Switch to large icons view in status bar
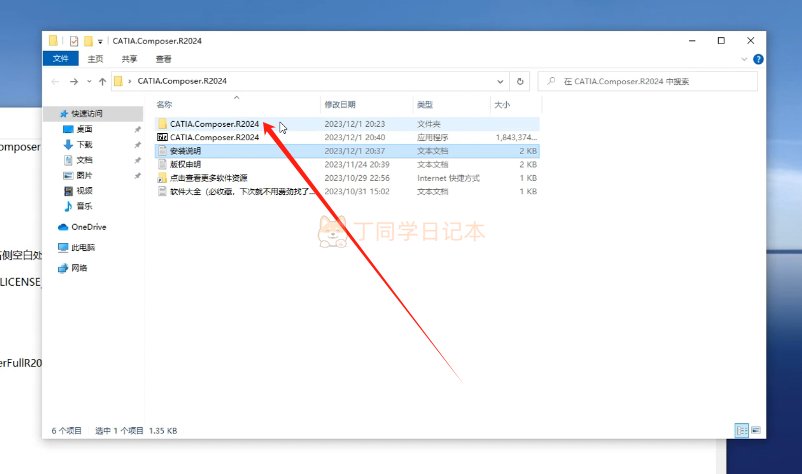The image size is (802, 474). click(x=757, y=430)
